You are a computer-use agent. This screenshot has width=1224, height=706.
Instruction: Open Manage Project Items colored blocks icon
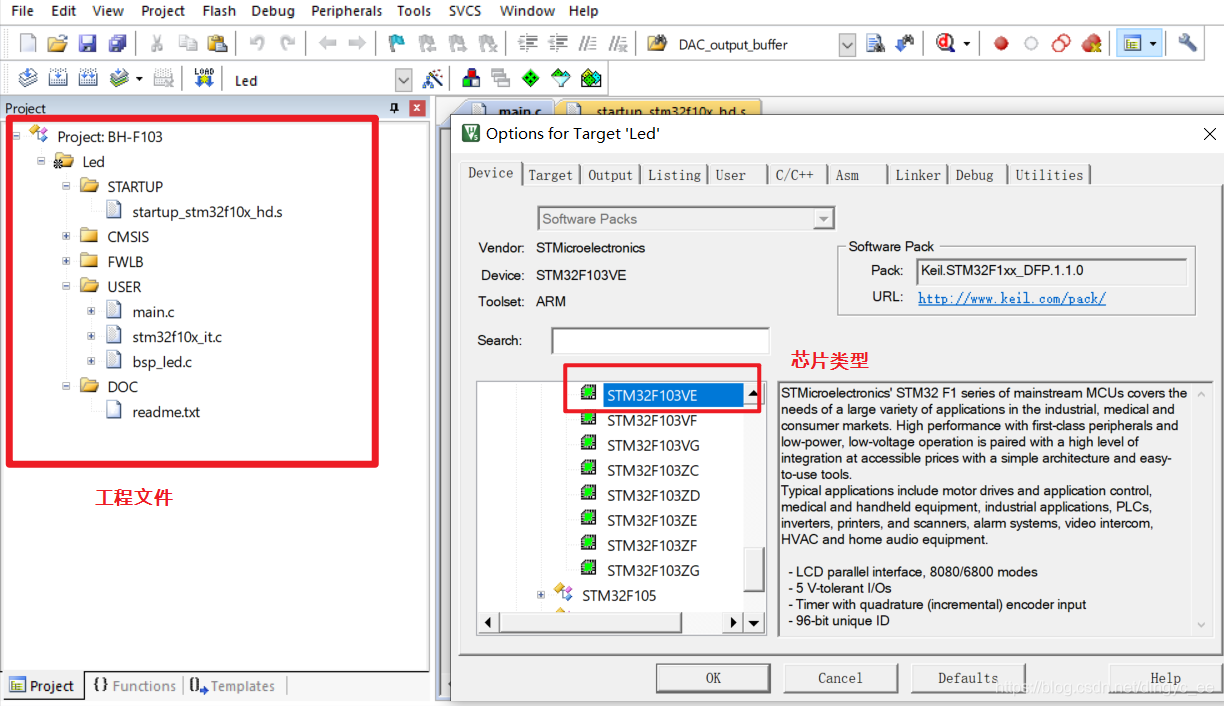(x=470, y=78)
